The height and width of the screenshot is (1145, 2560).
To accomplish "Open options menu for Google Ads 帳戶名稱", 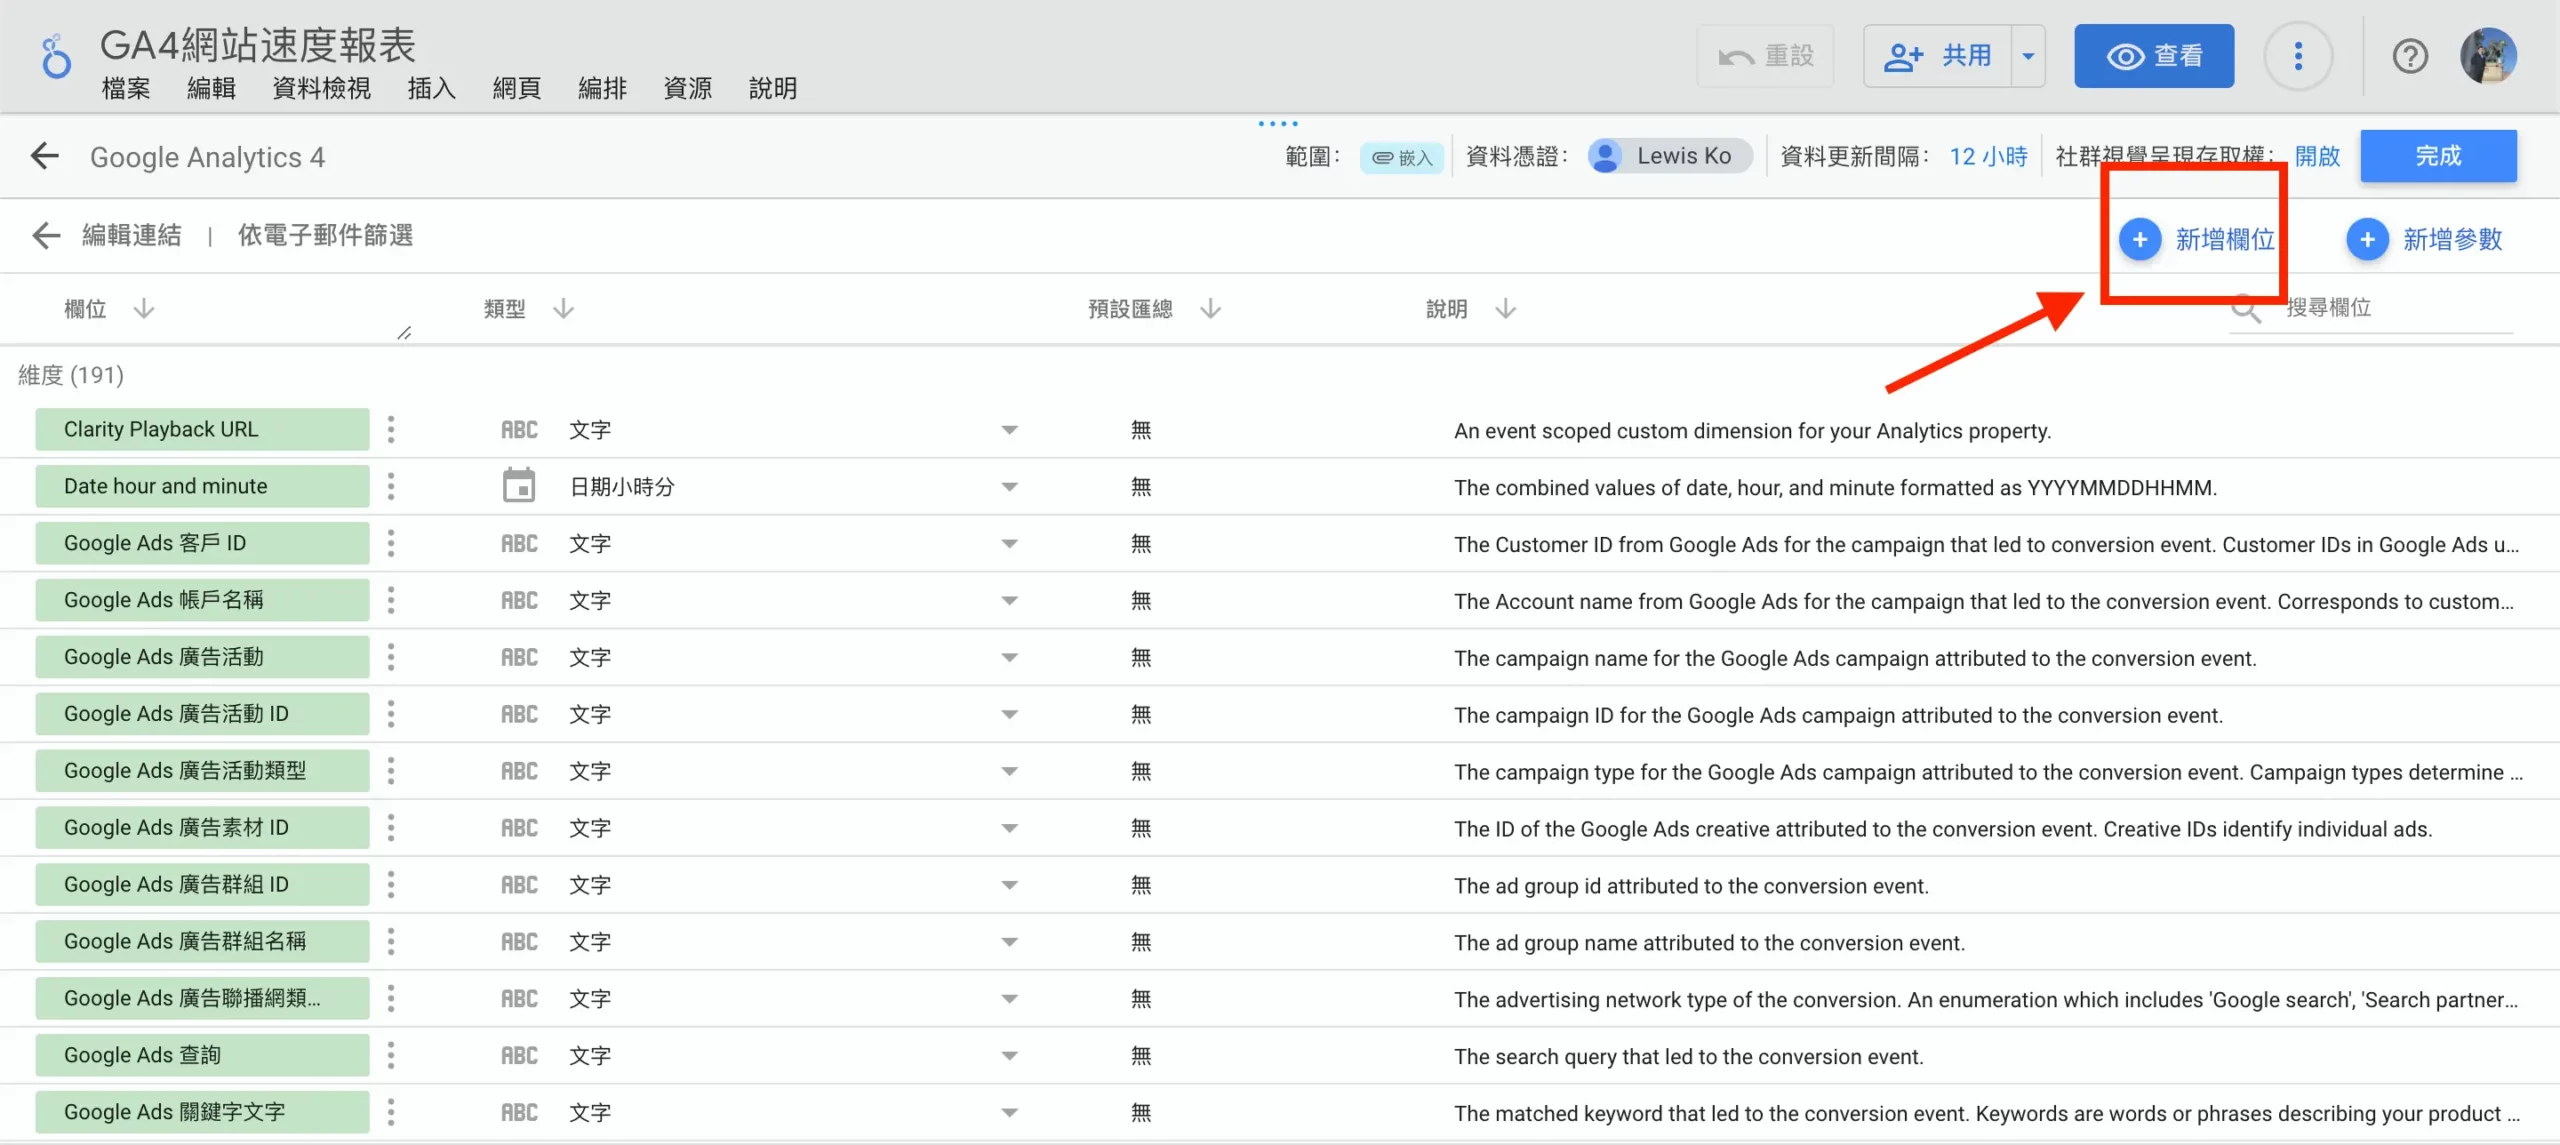I will [x=391, y=600].
